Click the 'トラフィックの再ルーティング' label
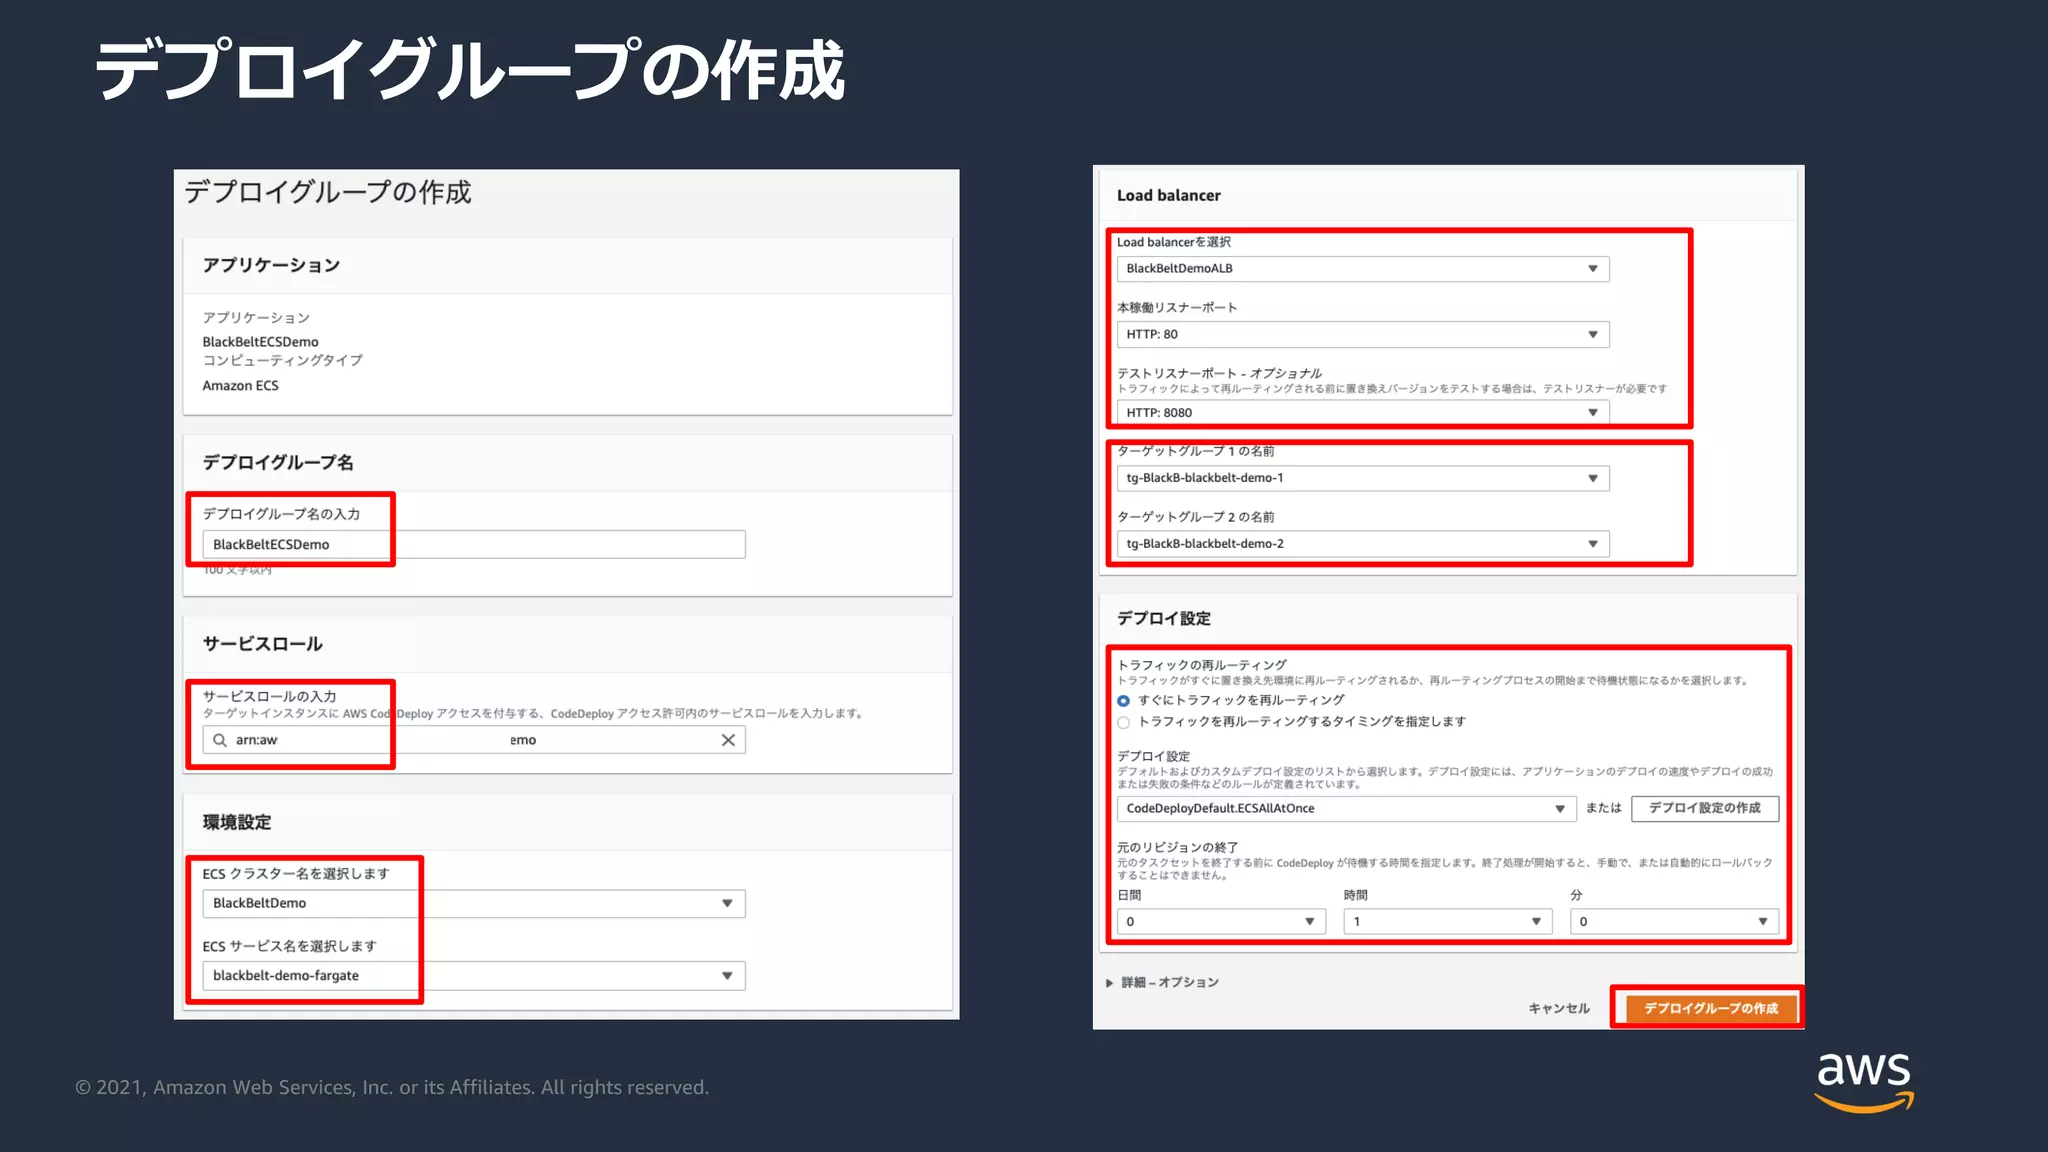This screenshot has height=1152, width=2048. pyautogui.click(x=1202, y=665)
